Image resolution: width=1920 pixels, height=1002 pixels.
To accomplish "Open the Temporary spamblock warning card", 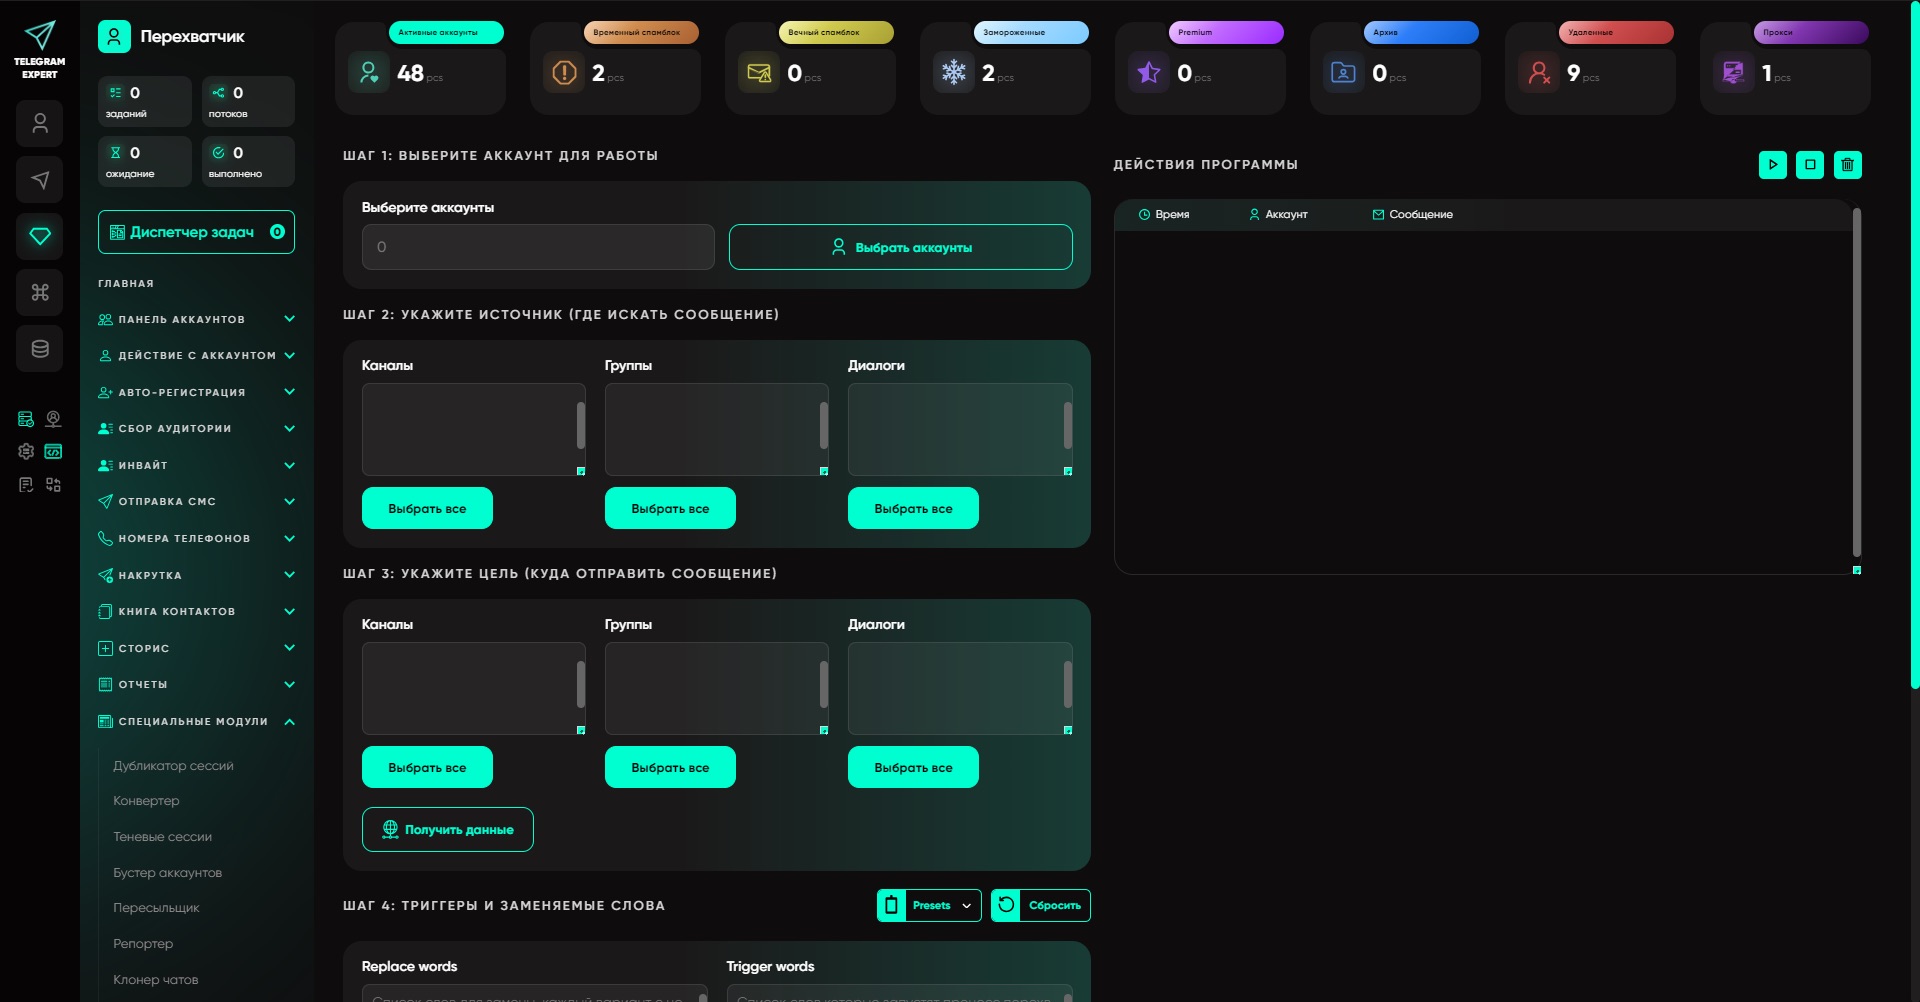I will (x=615, y=68).
